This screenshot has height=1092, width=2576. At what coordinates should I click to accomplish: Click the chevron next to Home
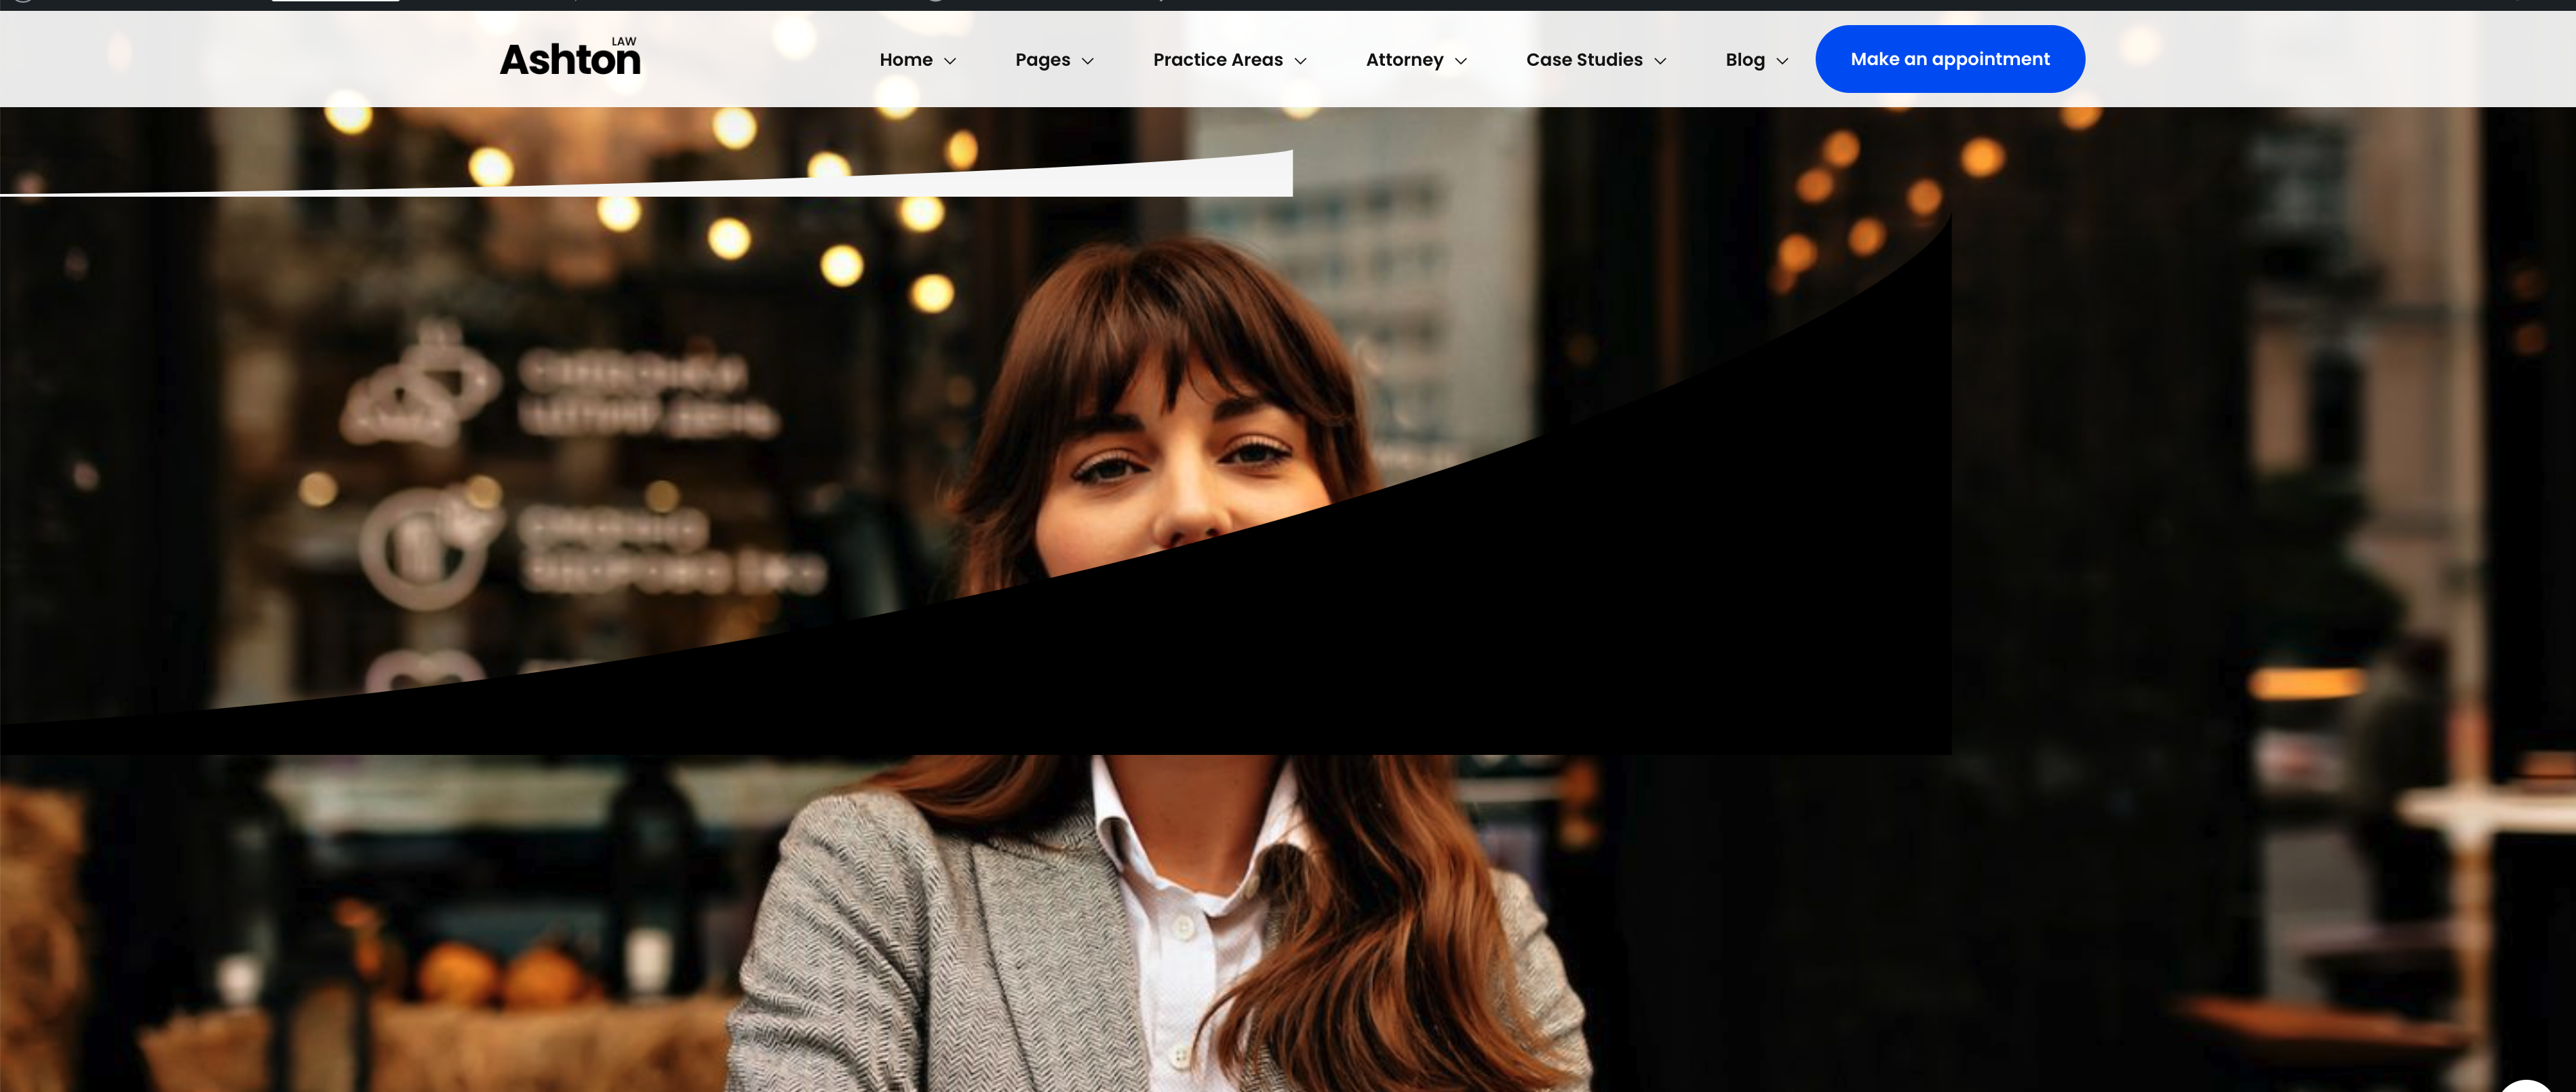click(x=950, y=61)
